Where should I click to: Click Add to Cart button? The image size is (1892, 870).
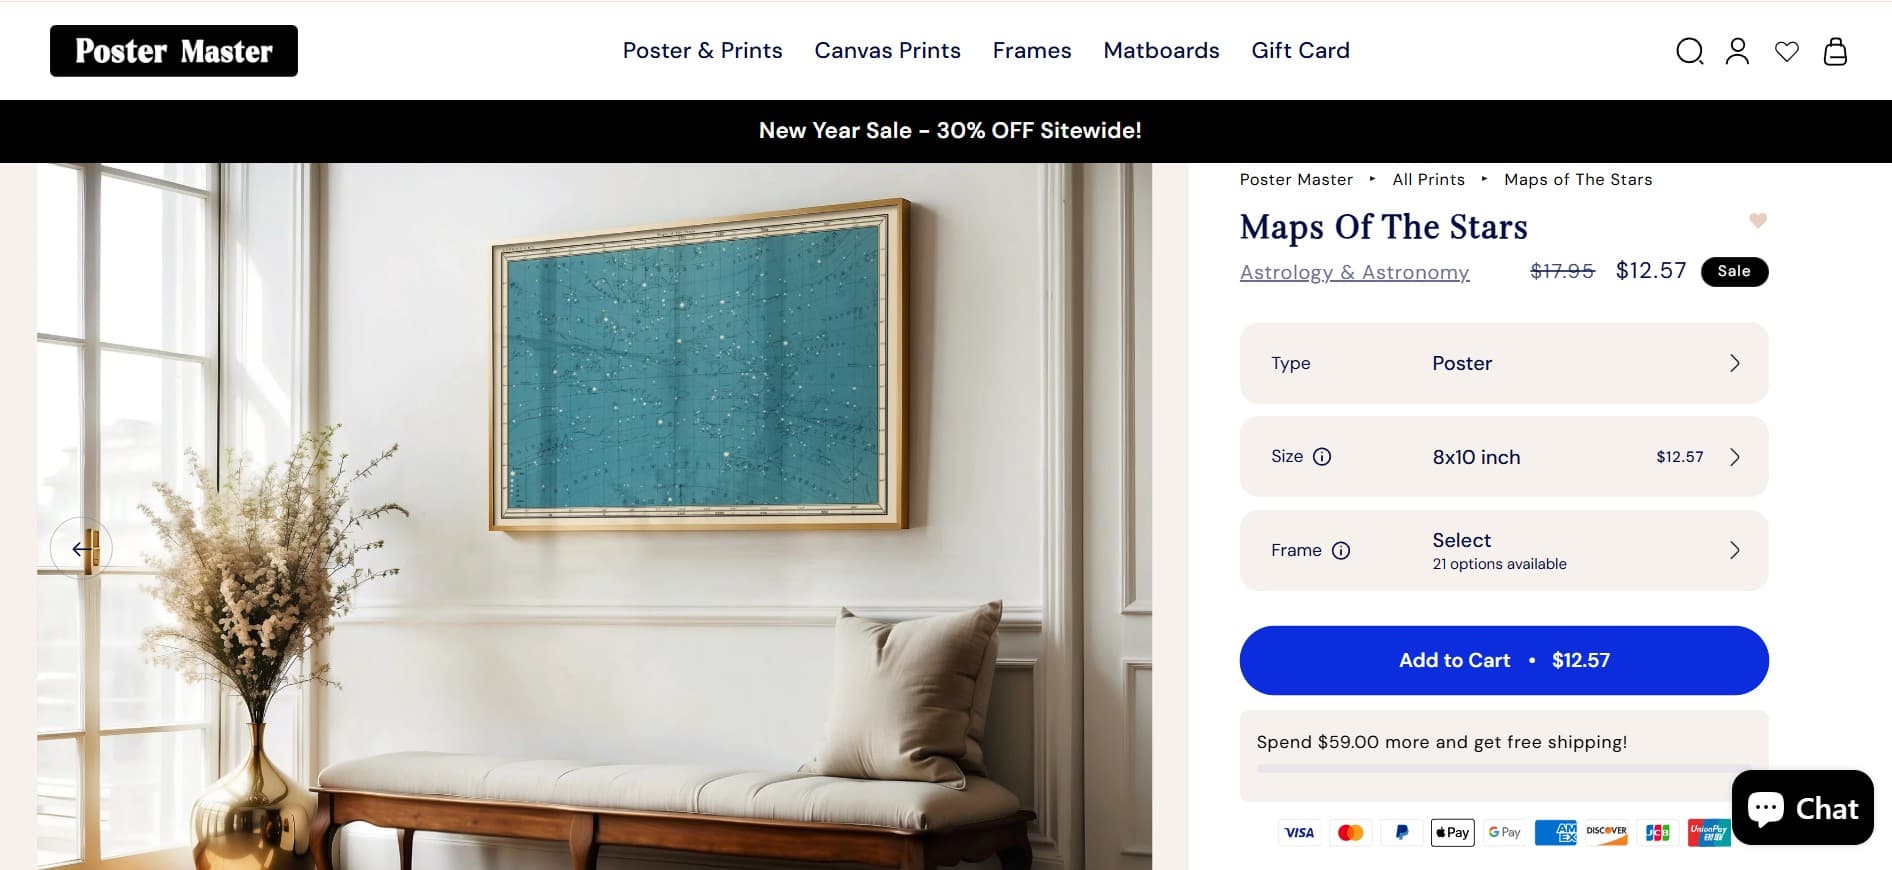click(x=1504, y=660)
